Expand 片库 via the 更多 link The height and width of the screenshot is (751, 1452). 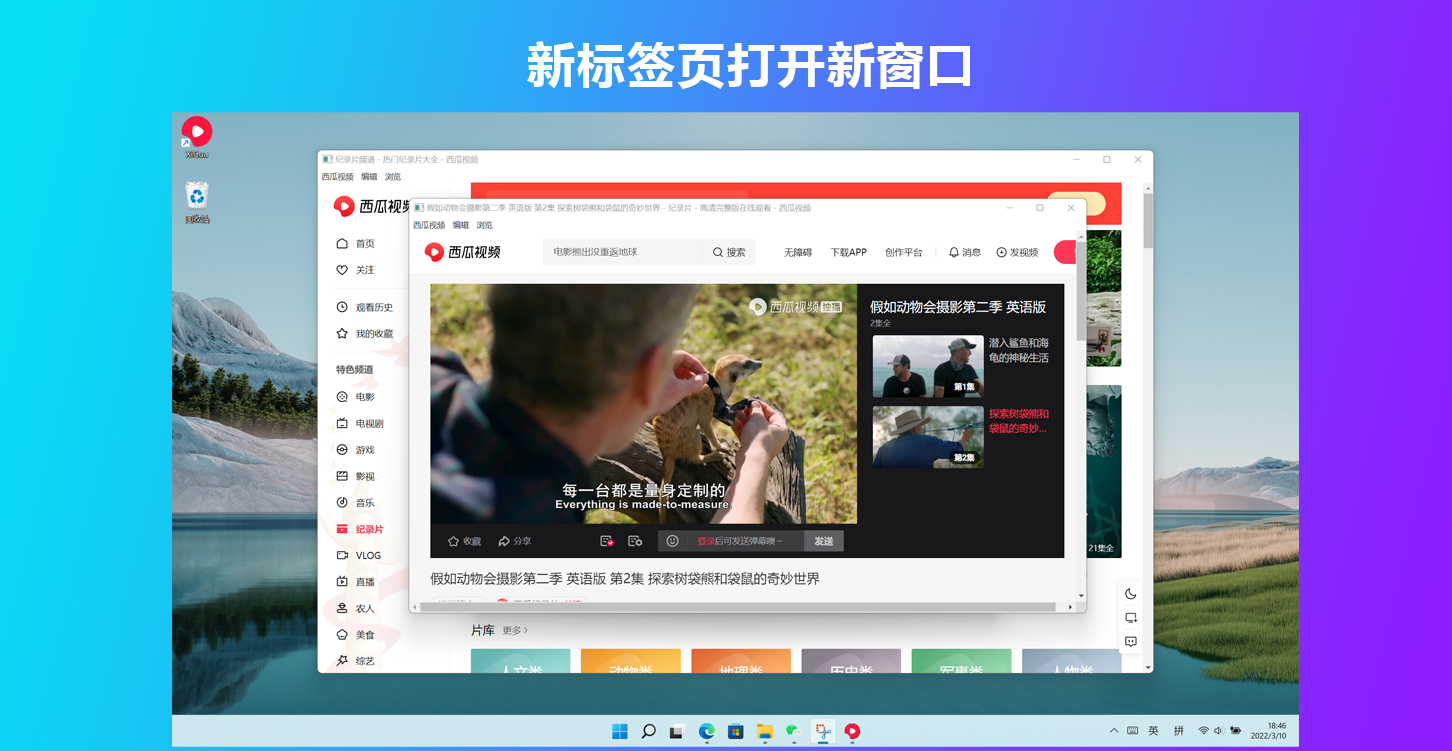point(517,630)
